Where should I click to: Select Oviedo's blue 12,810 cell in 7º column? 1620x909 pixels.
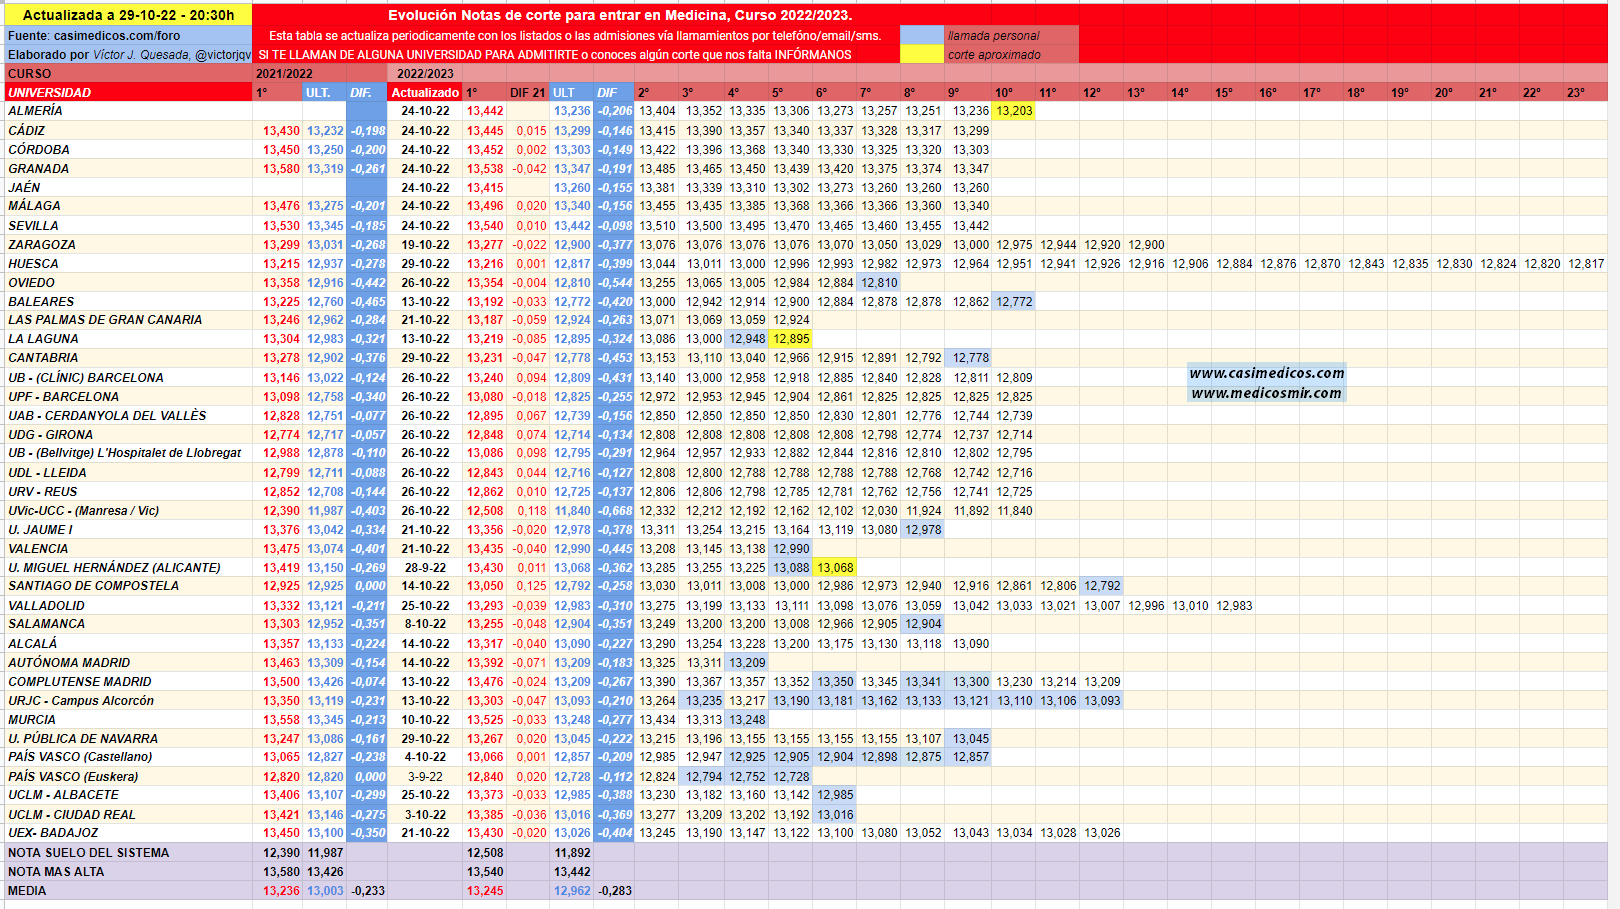tap(879, 283)
